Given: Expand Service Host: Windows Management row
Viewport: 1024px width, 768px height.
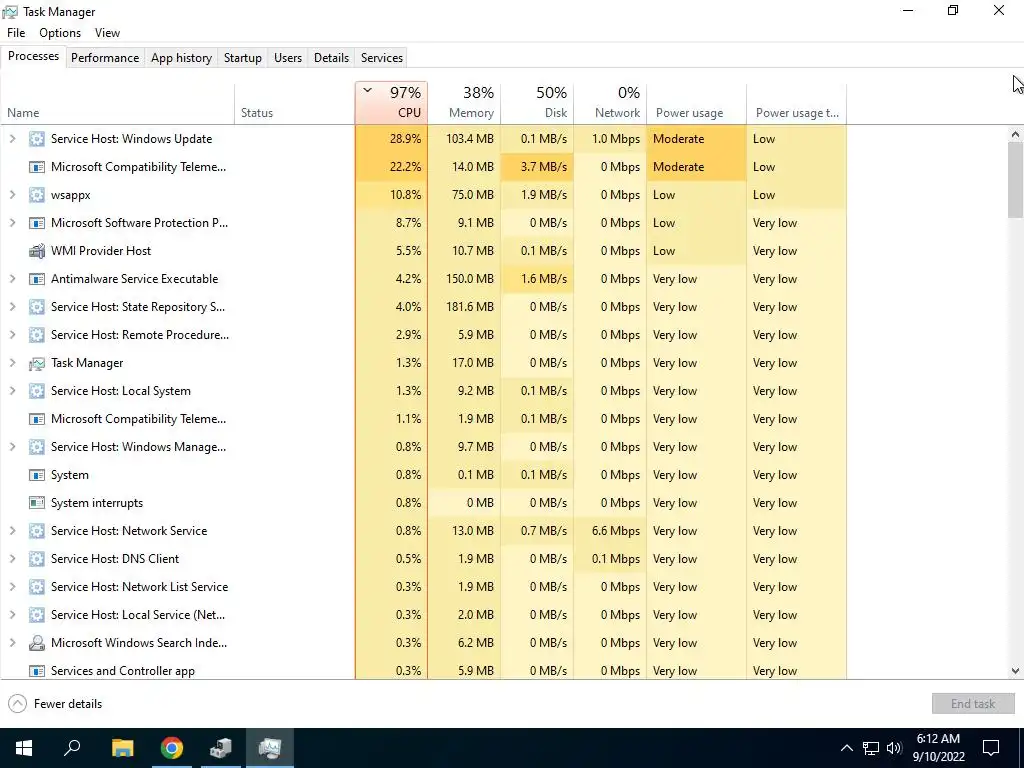Looking at the screenshot, I should 12,447.
